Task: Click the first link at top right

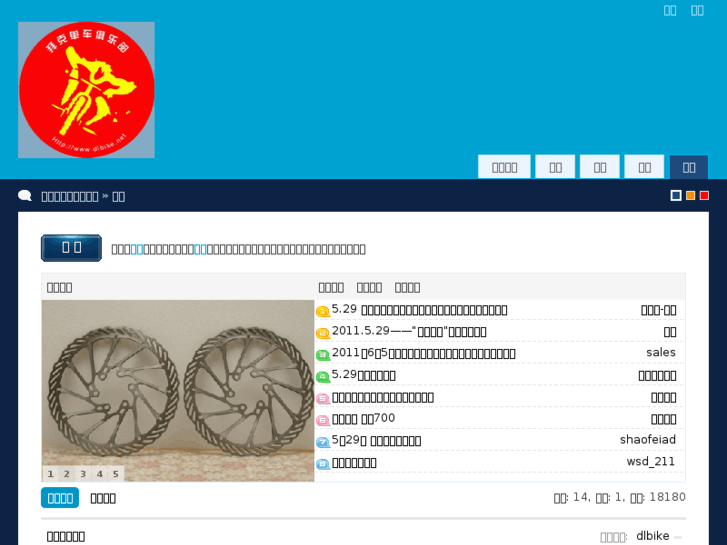Action: 670,10
